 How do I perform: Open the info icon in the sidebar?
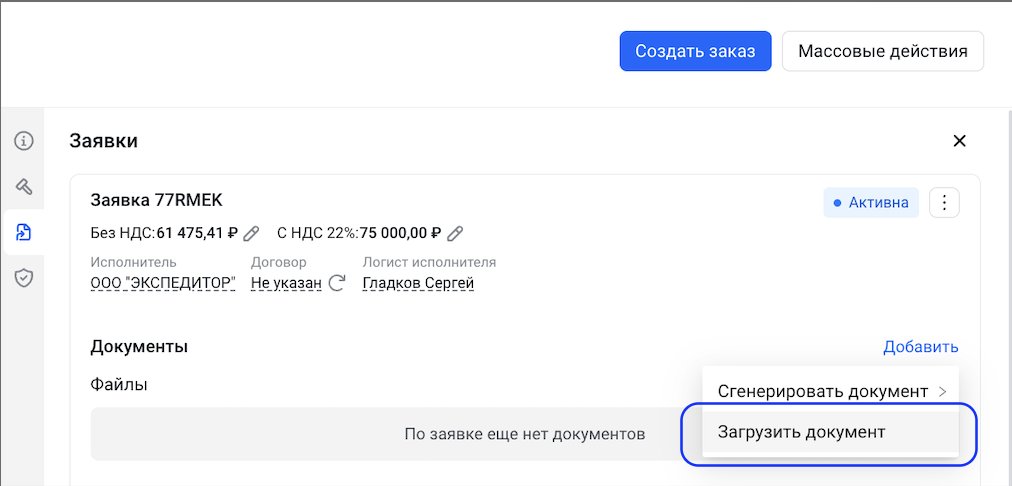click(x=24, y=141)
